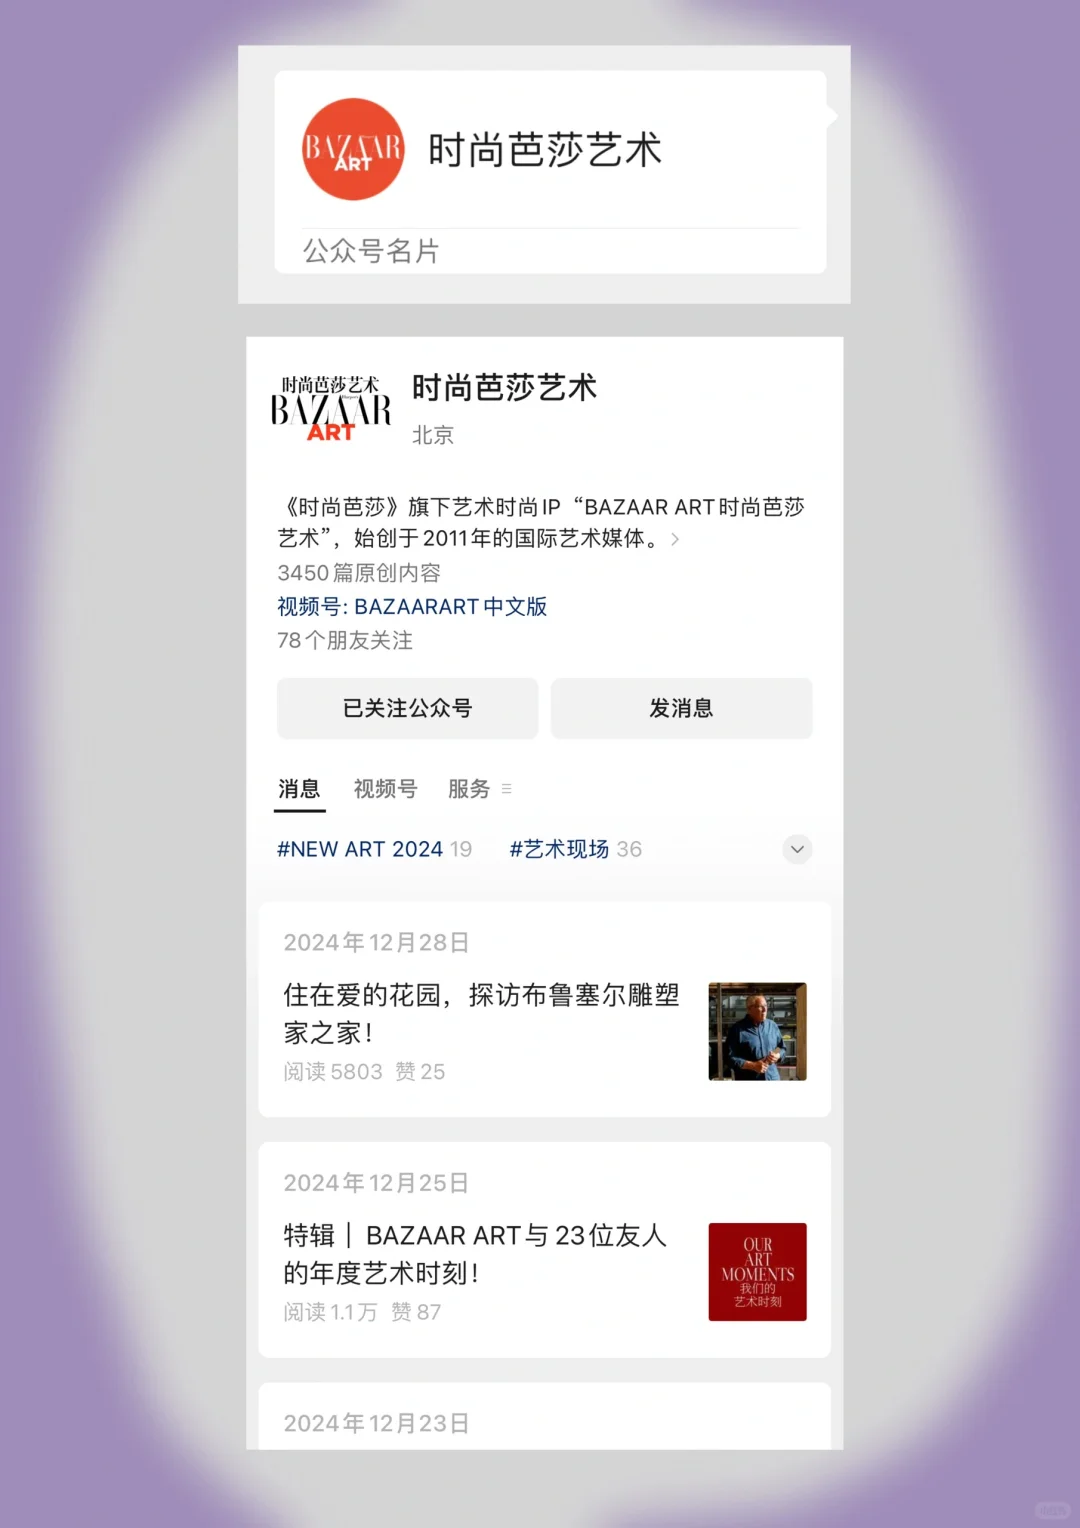Open video channel link BAZAARART中文版
Viewport: 1080px width, 1528px height.
click(x=412, y=607)
